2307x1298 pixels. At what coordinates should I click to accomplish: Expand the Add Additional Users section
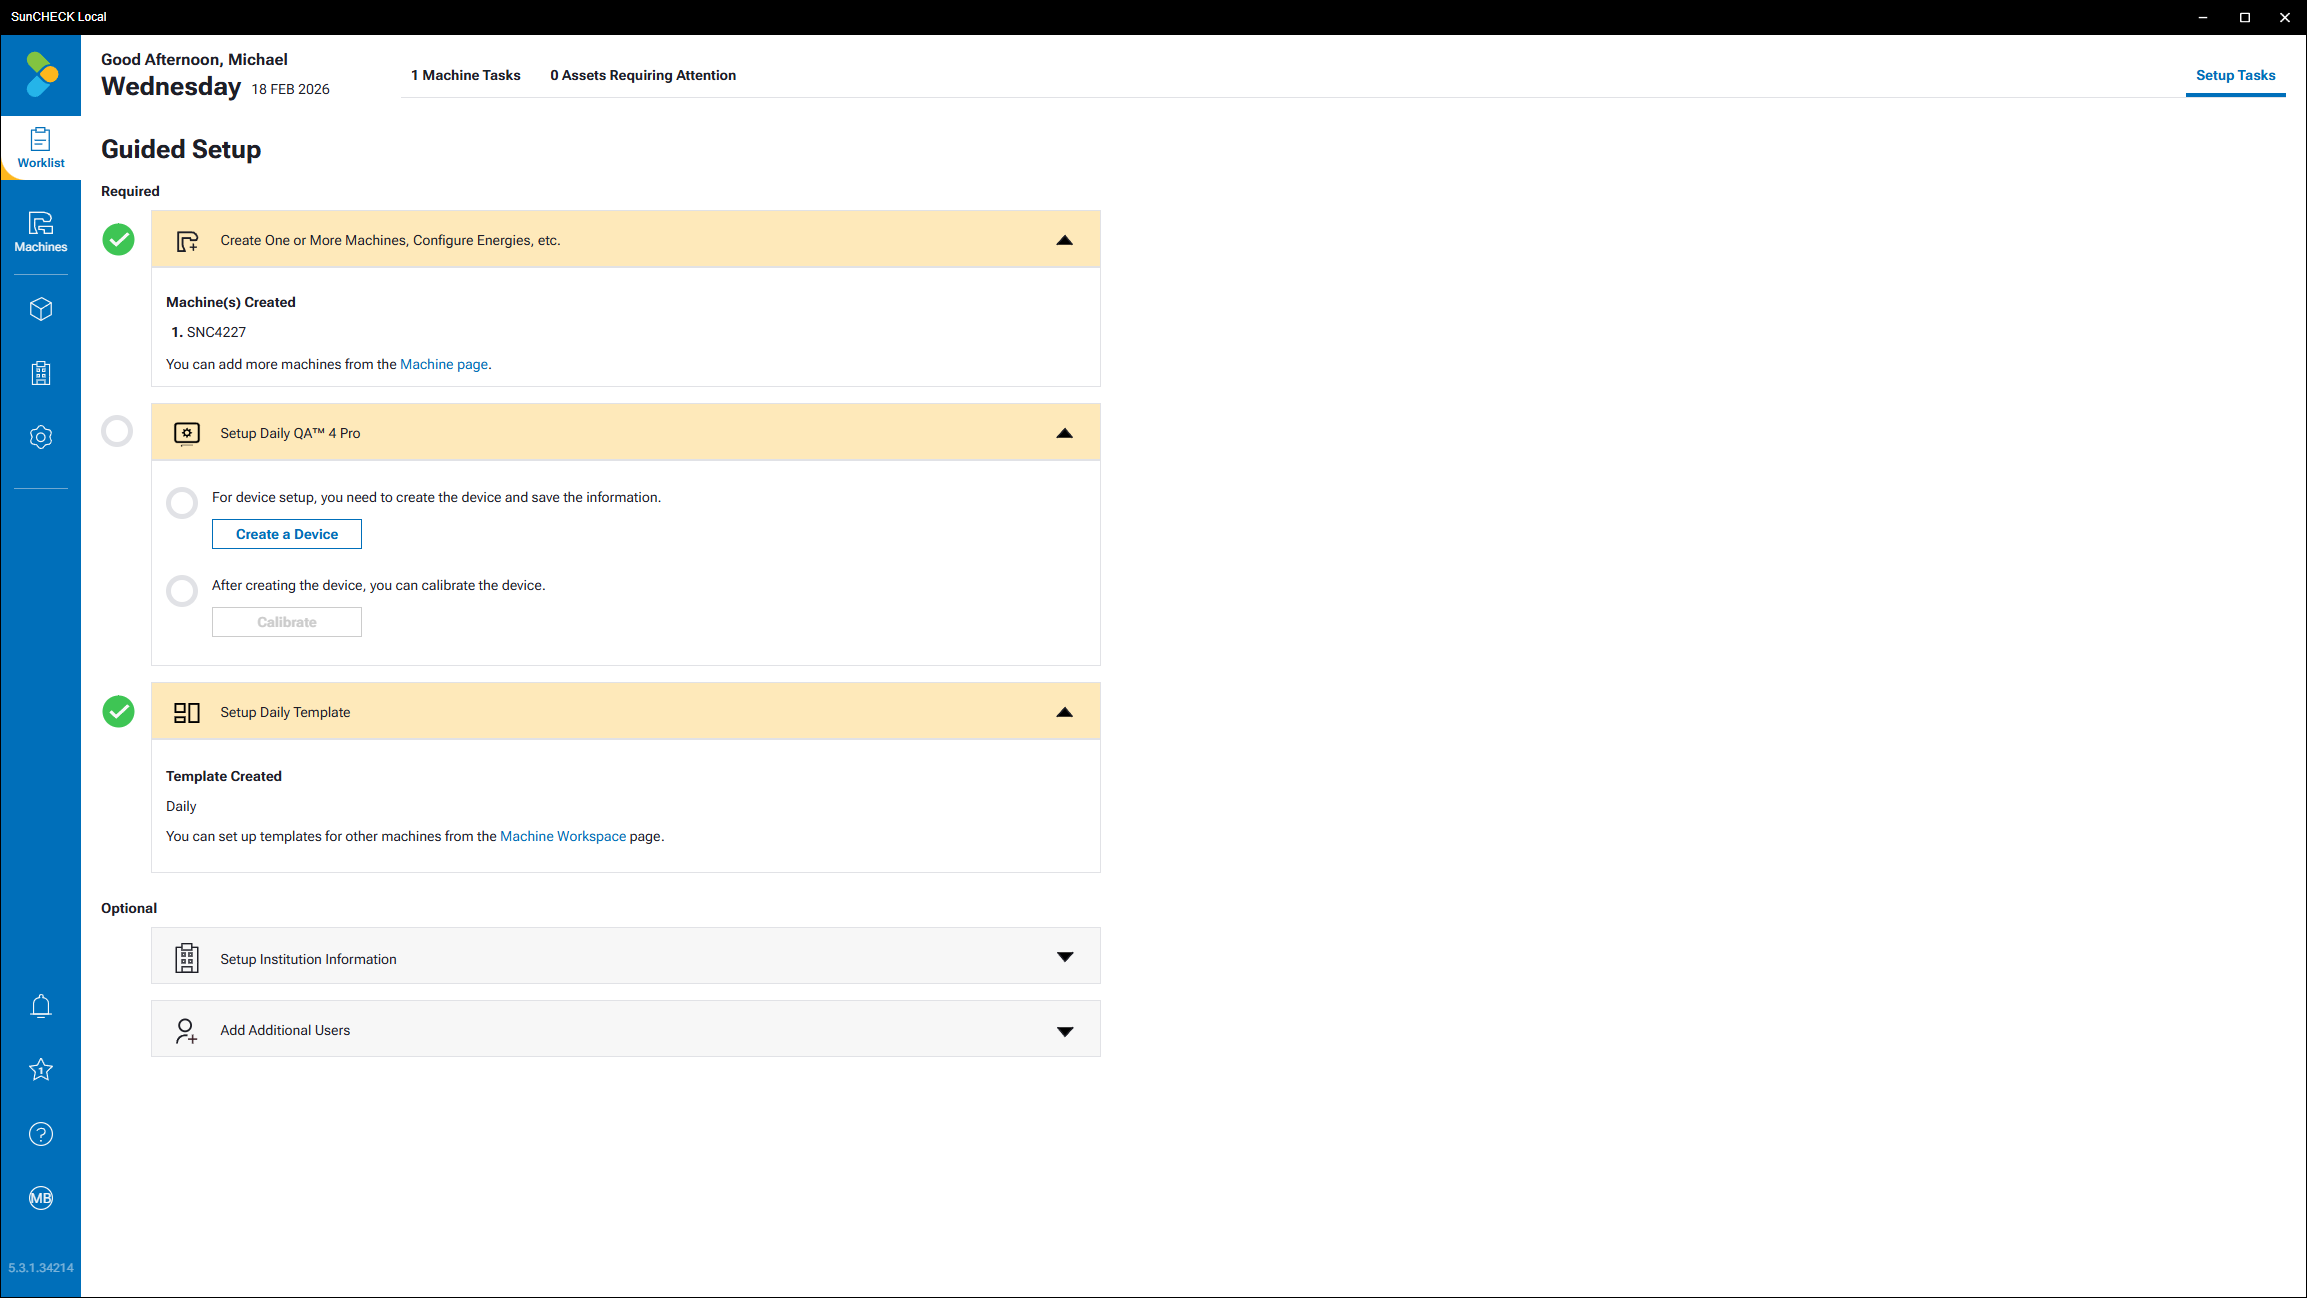coord(1064,1030)
